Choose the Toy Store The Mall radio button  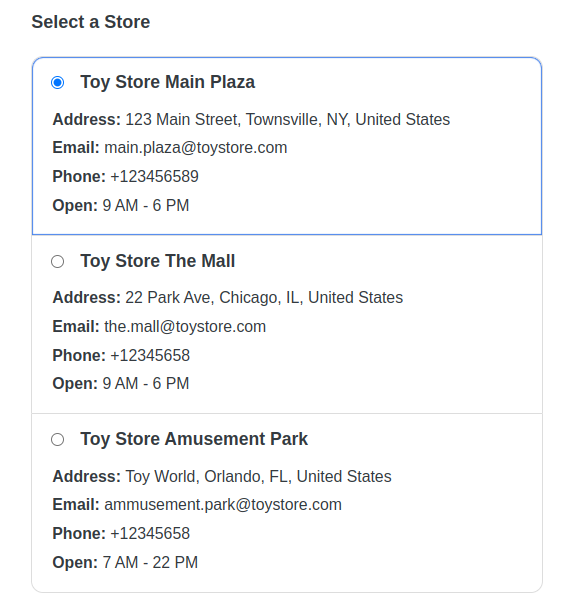pyautogui.click(x=57, y=262)
